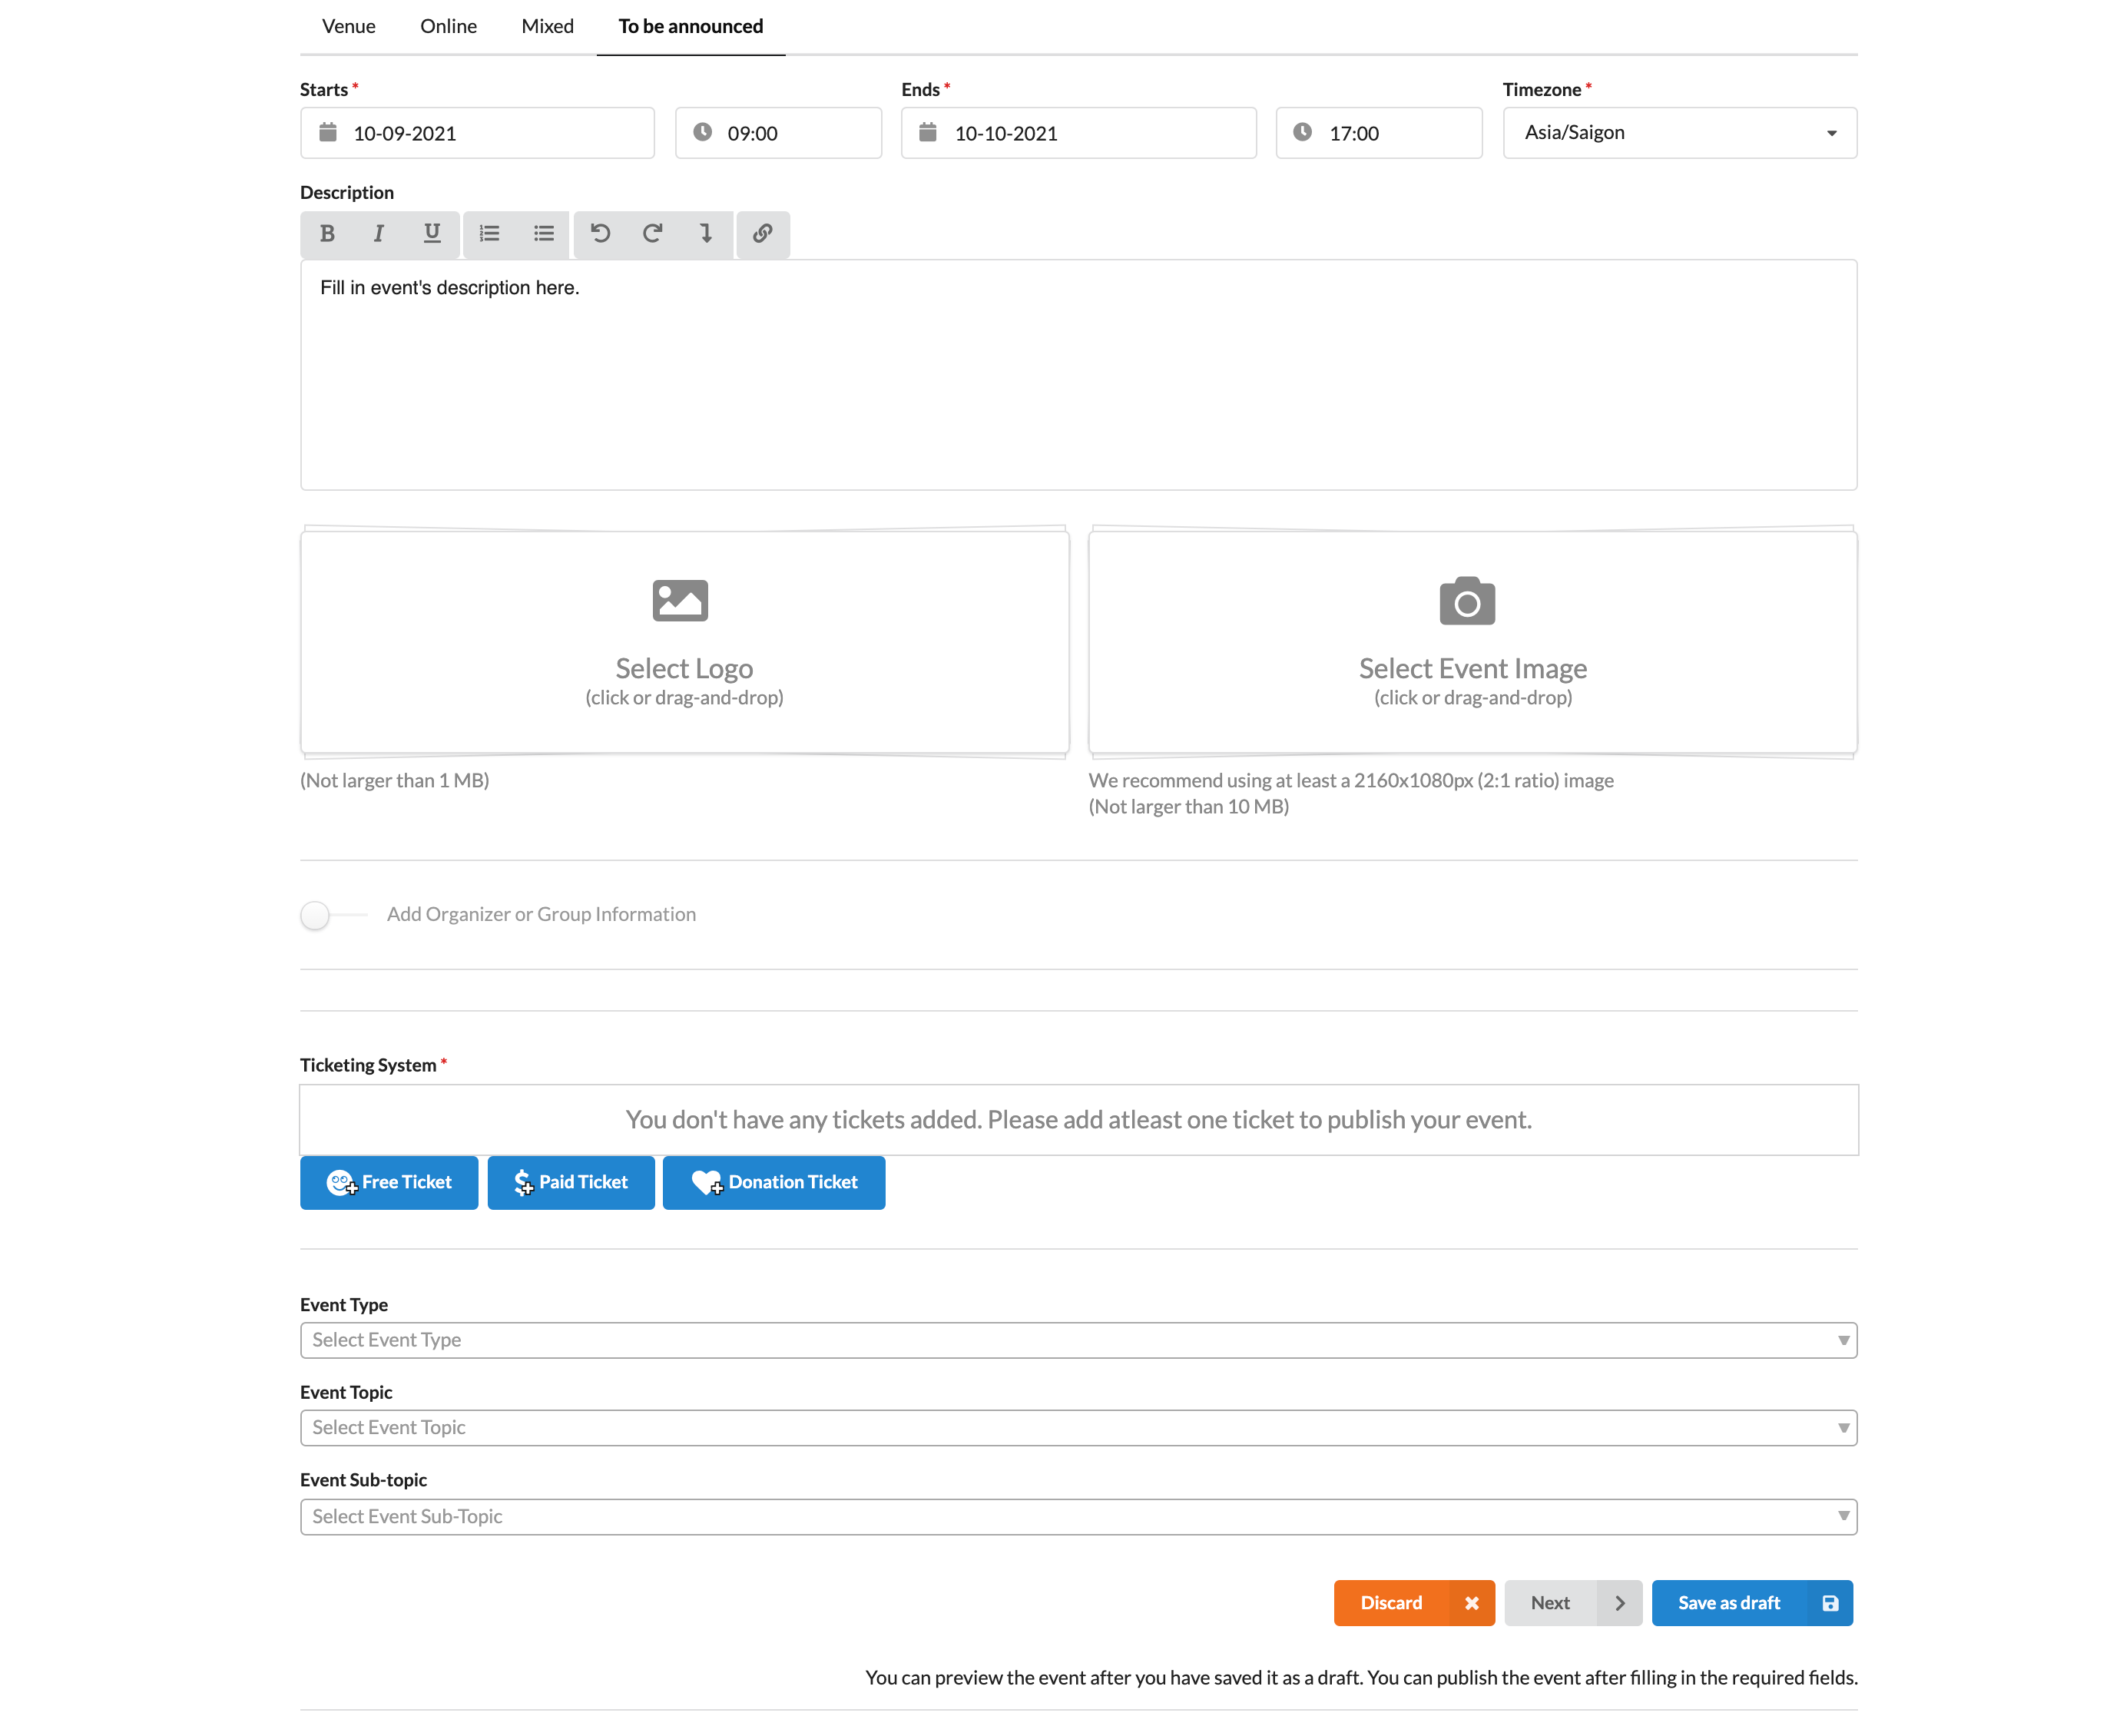Click the 'You don't have any tickets added' message
The height and width of the screenshot is (1736, 2110).
[x=1079, y=1120]
